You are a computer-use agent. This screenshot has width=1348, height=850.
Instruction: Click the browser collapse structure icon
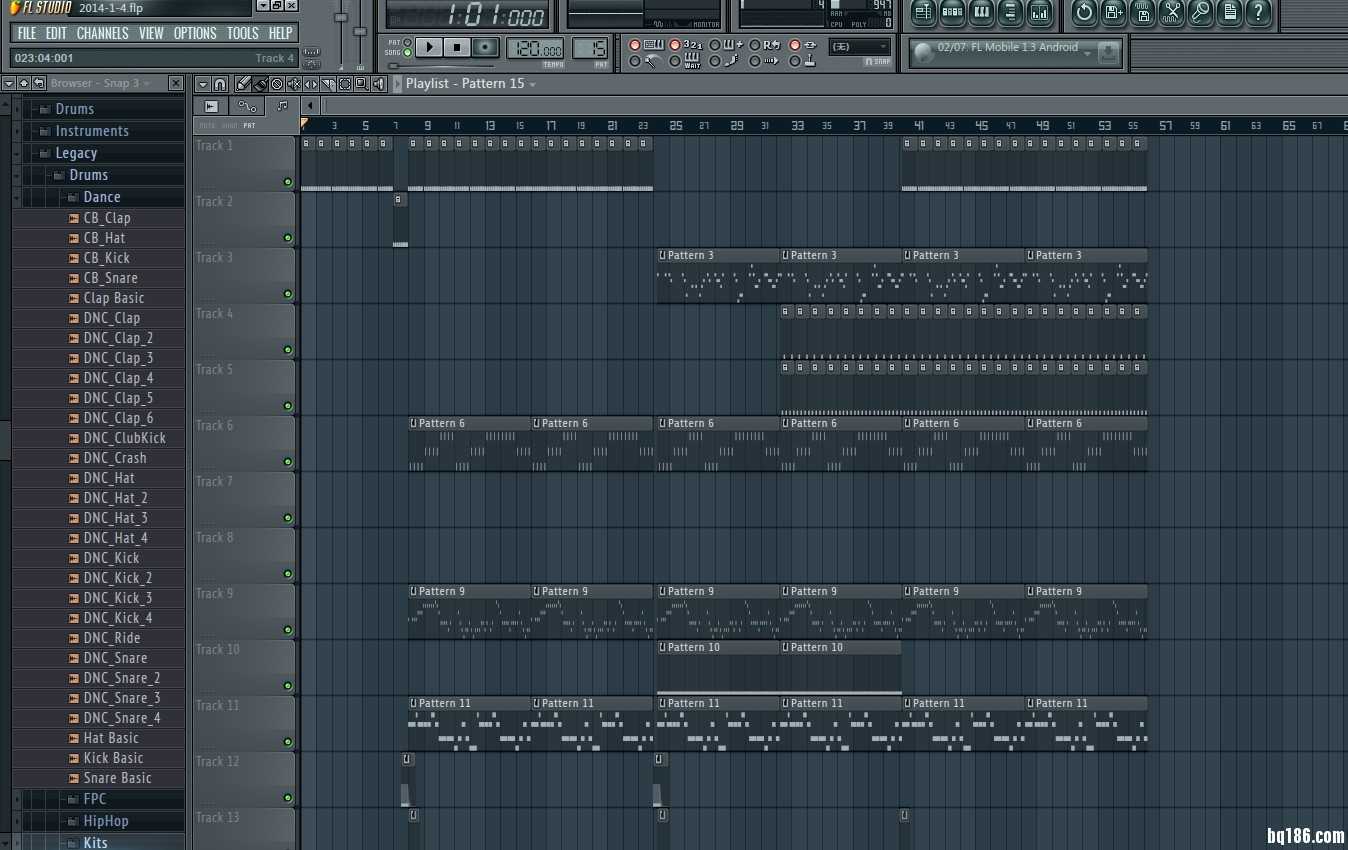[x=23, y=83]
